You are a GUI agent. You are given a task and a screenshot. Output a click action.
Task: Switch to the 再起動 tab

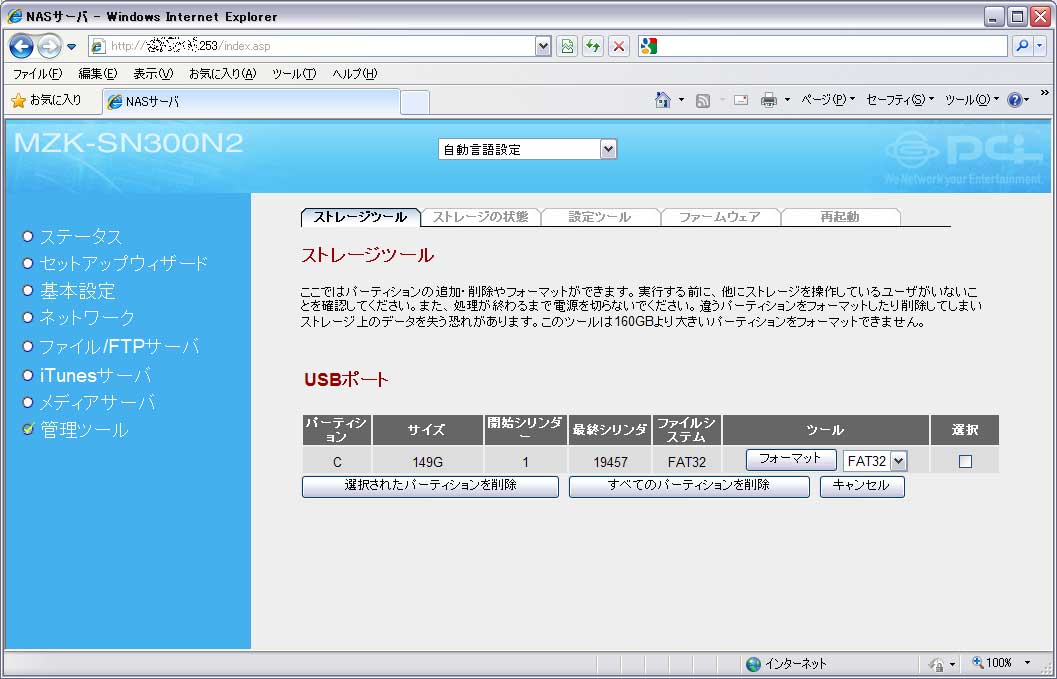(840, 217)
